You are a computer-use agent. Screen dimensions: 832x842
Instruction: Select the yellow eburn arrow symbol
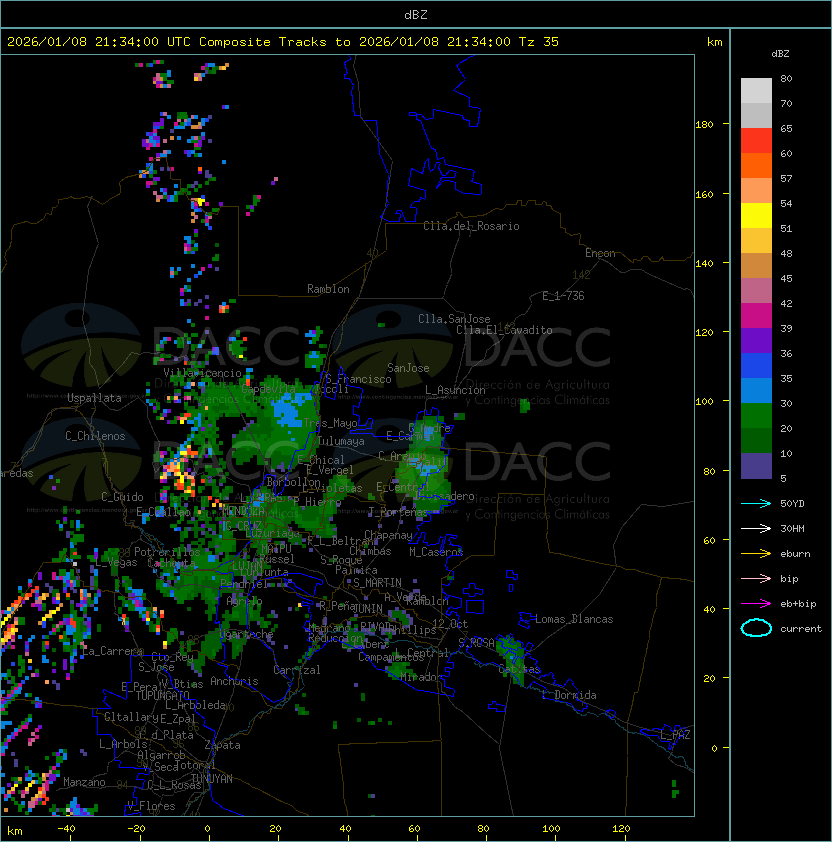(756, 554)
